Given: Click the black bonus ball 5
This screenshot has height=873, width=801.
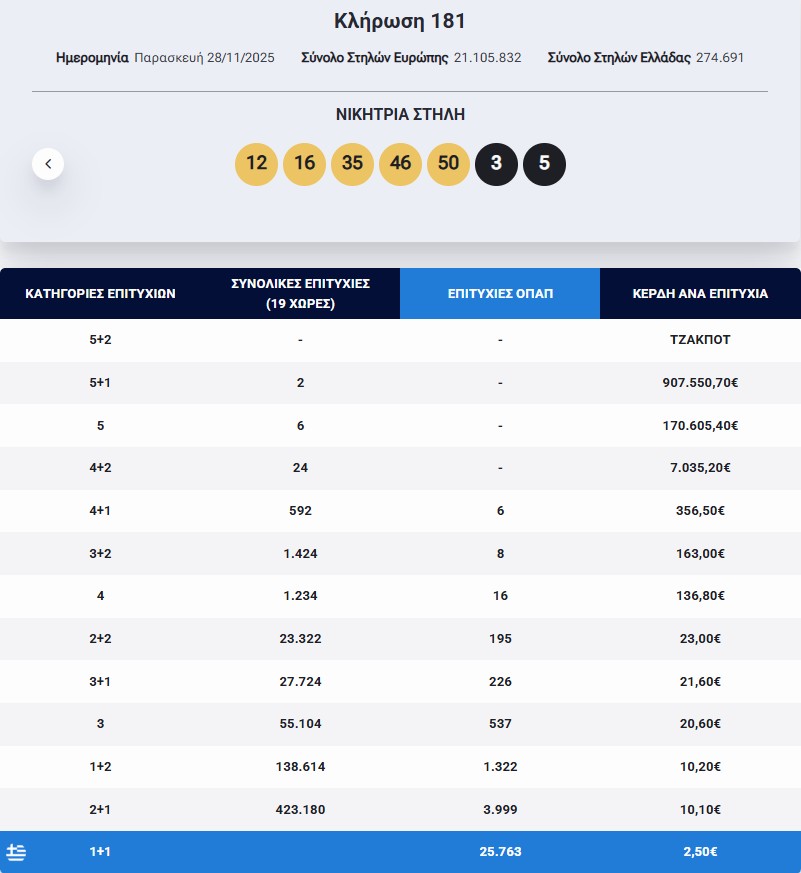Looking at the screenshot, I should coord(544,164).
